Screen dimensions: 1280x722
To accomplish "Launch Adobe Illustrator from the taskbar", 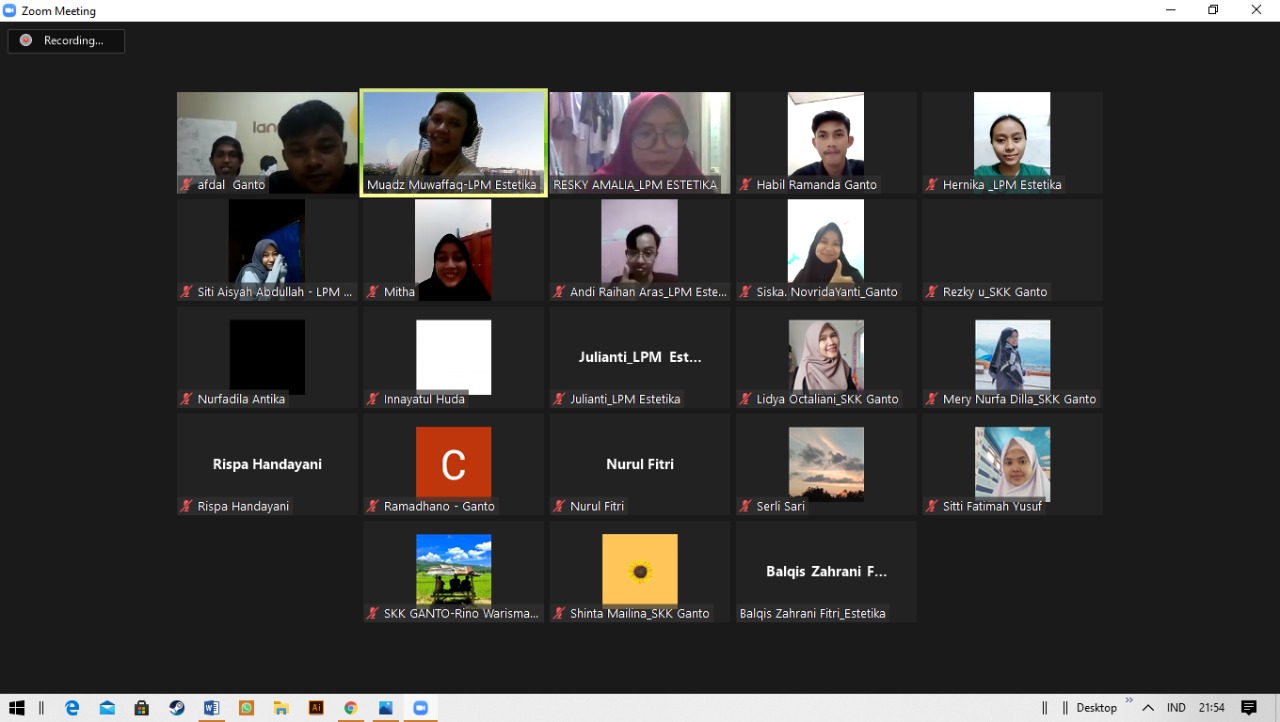I will point(316,708).
